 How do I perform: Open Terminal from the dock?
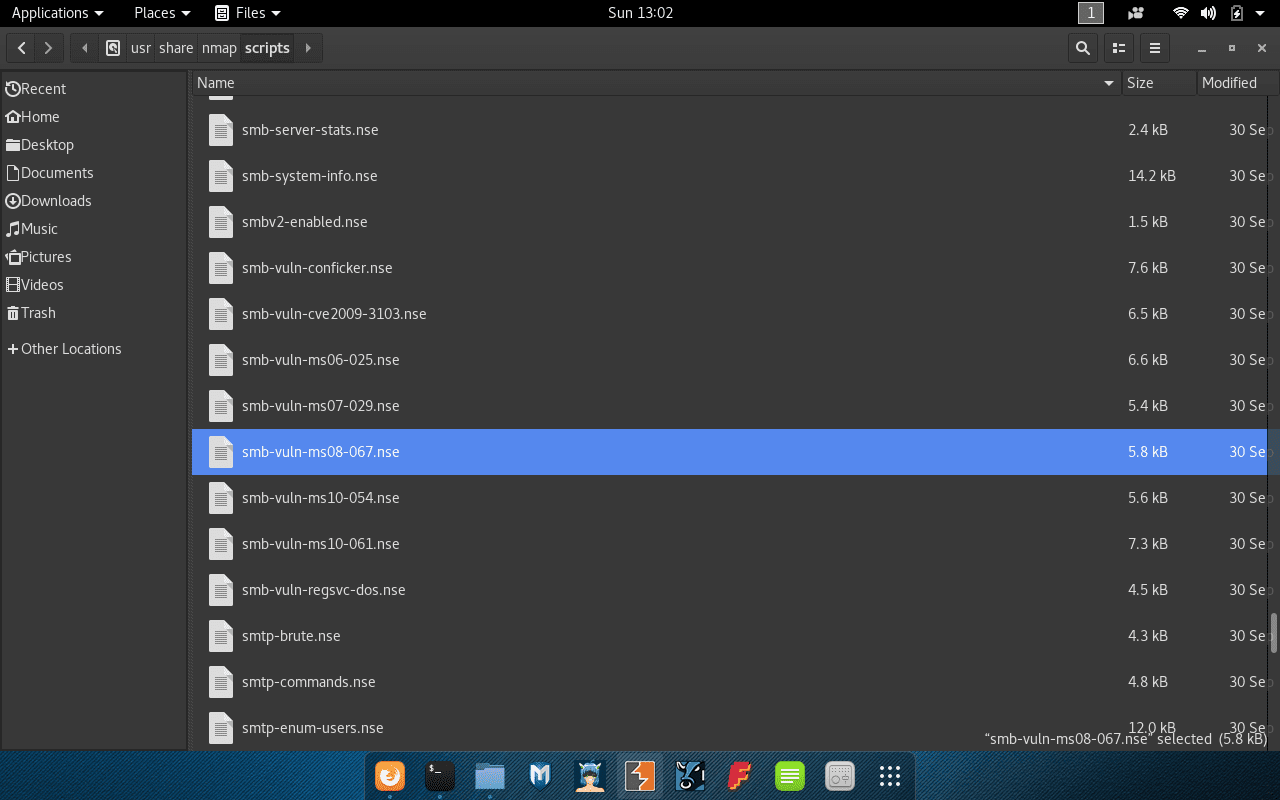(440, 776)
